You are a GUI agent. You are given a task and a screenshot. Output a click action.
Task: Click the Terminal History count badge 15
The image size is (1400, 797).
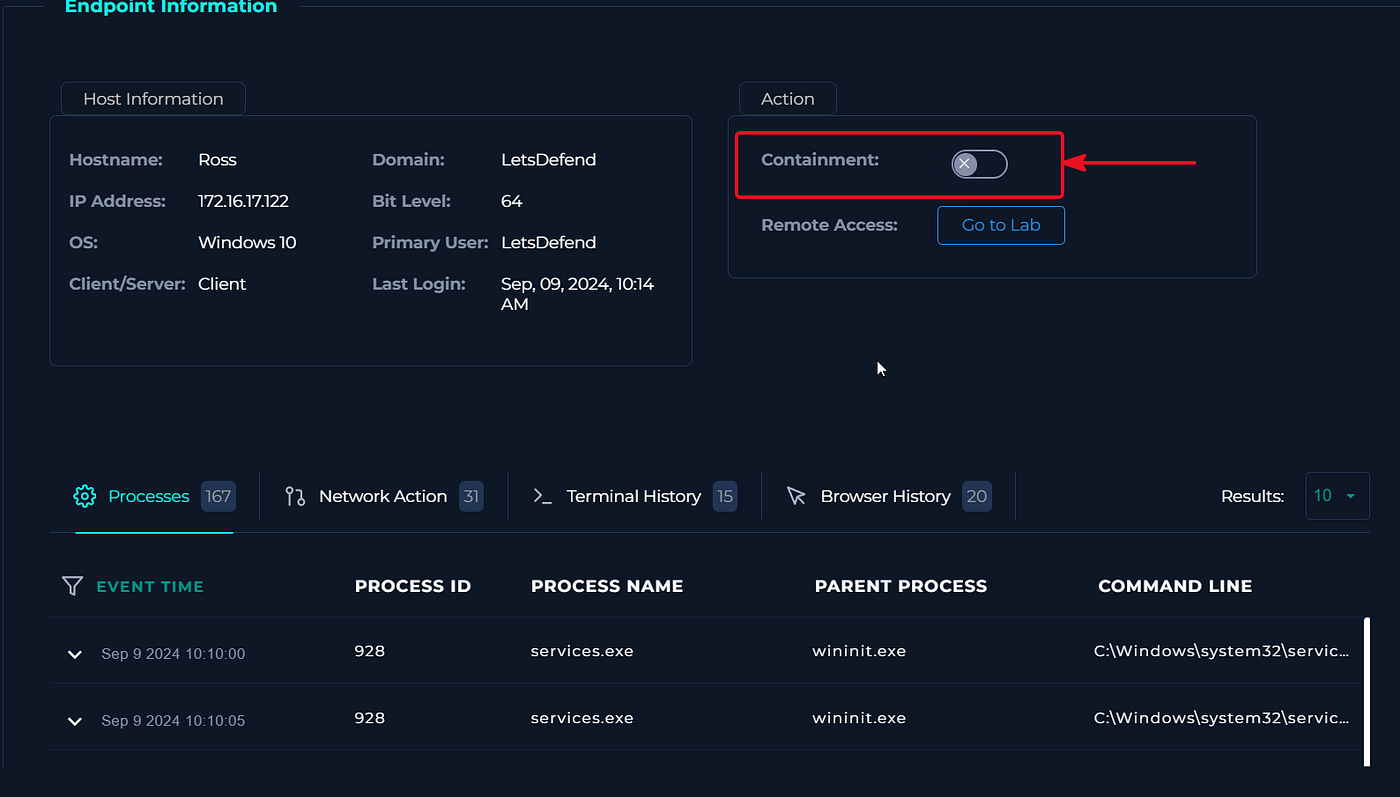tap(725, 496)
